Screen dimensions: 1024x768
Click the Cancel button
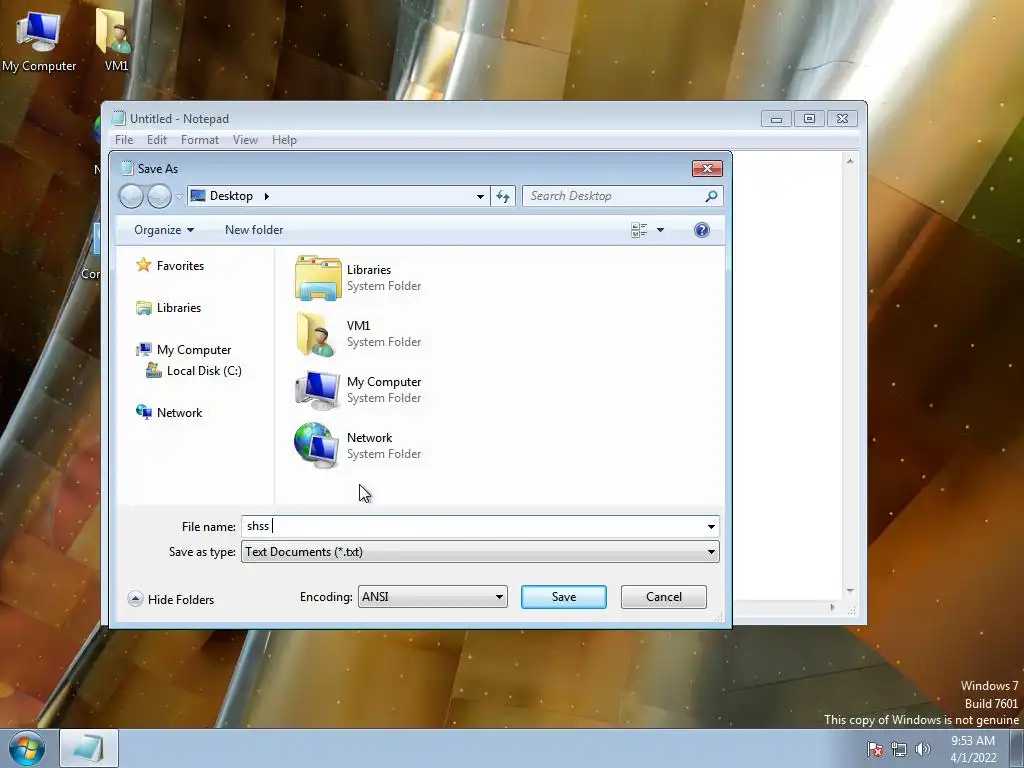tap(664, 597)
